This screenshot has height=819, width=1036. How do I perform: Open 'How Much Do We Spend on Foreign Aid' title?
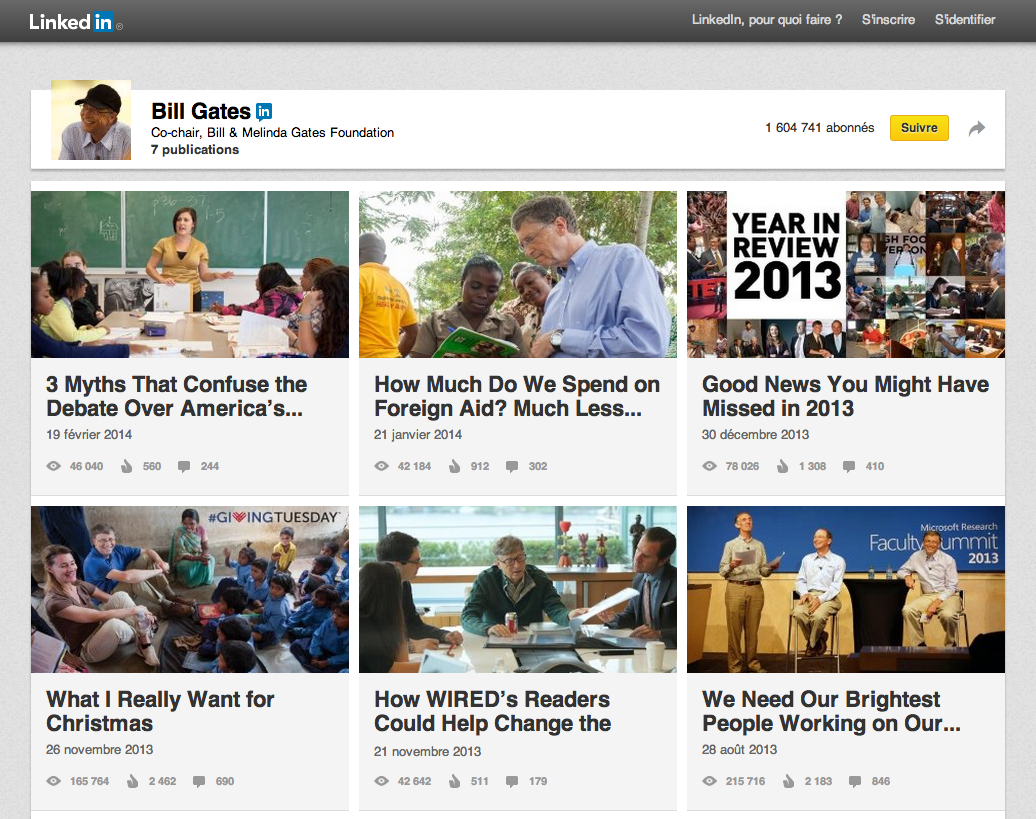517,396
